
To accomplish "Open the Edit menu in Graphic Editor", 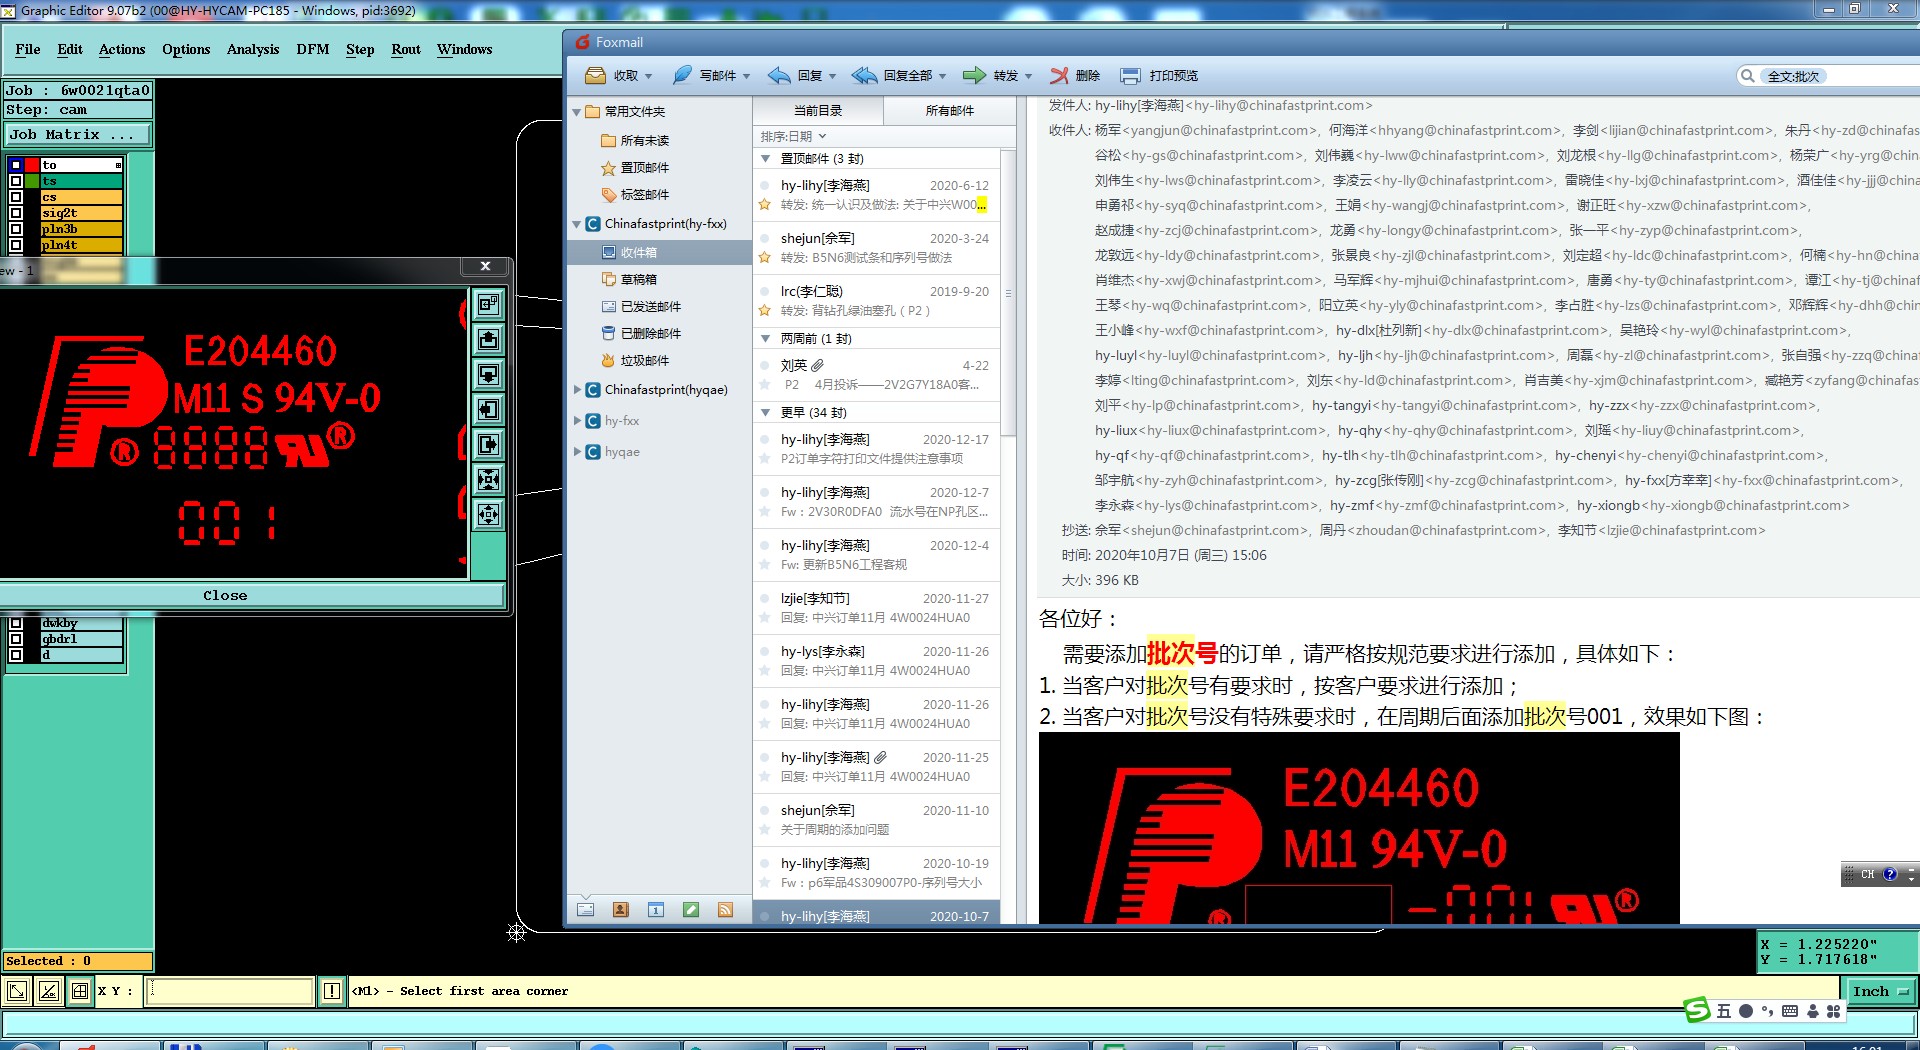I will (x=70, y=49).
